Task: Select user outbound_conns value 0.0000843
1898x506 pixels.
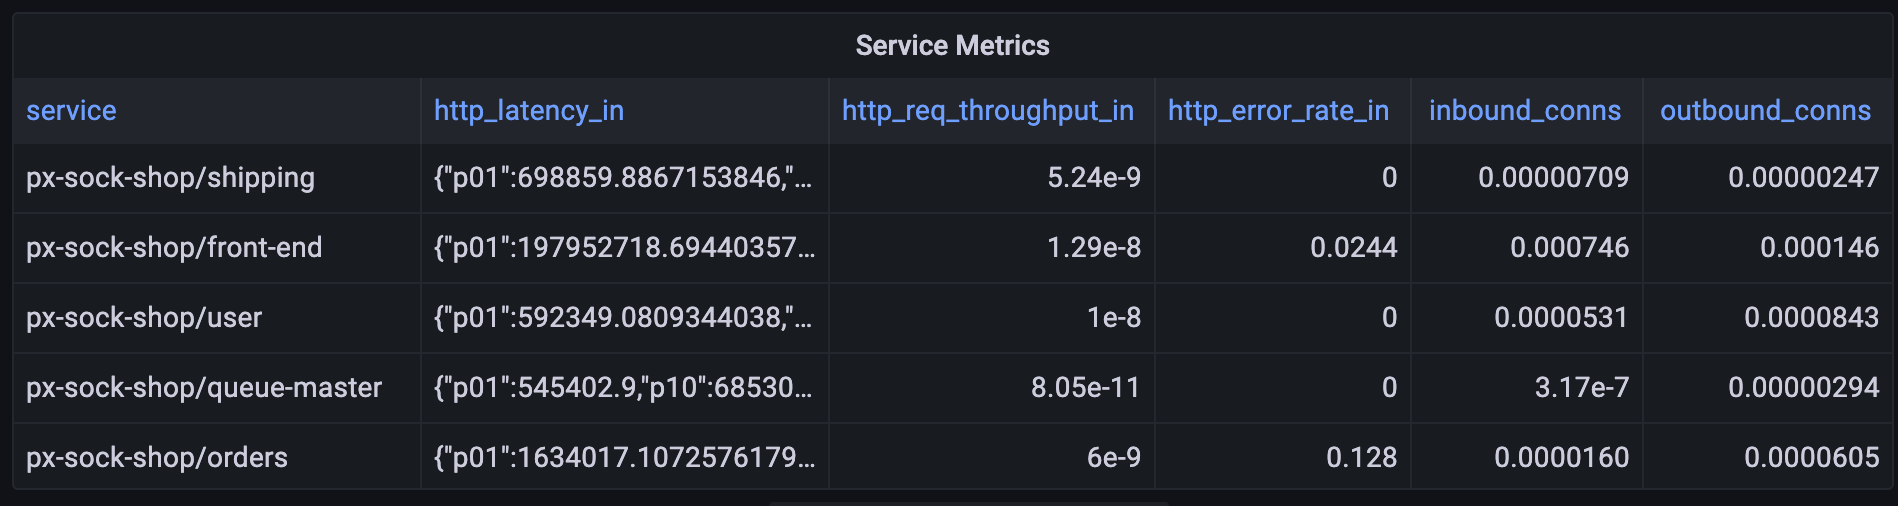Action: 1811,318
